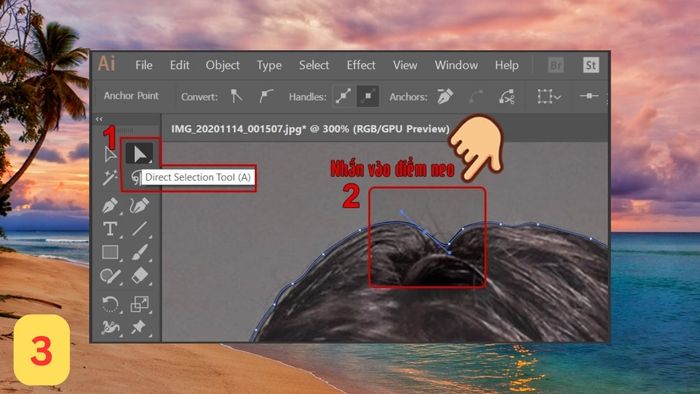The image size is (700, 394).
Task: Select the Scale tool
Action: coord(139,304)
